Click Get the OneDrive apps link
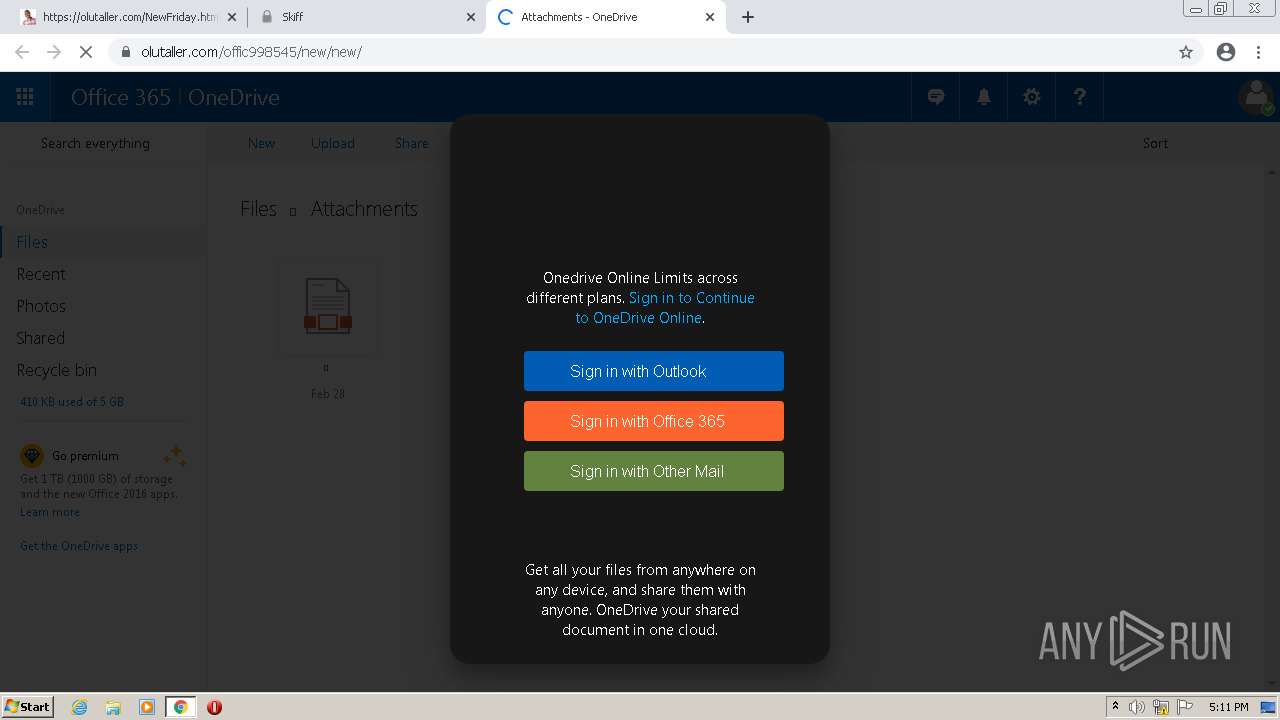This screenshot has height=720, width=1280. click(x=79, y=546)
